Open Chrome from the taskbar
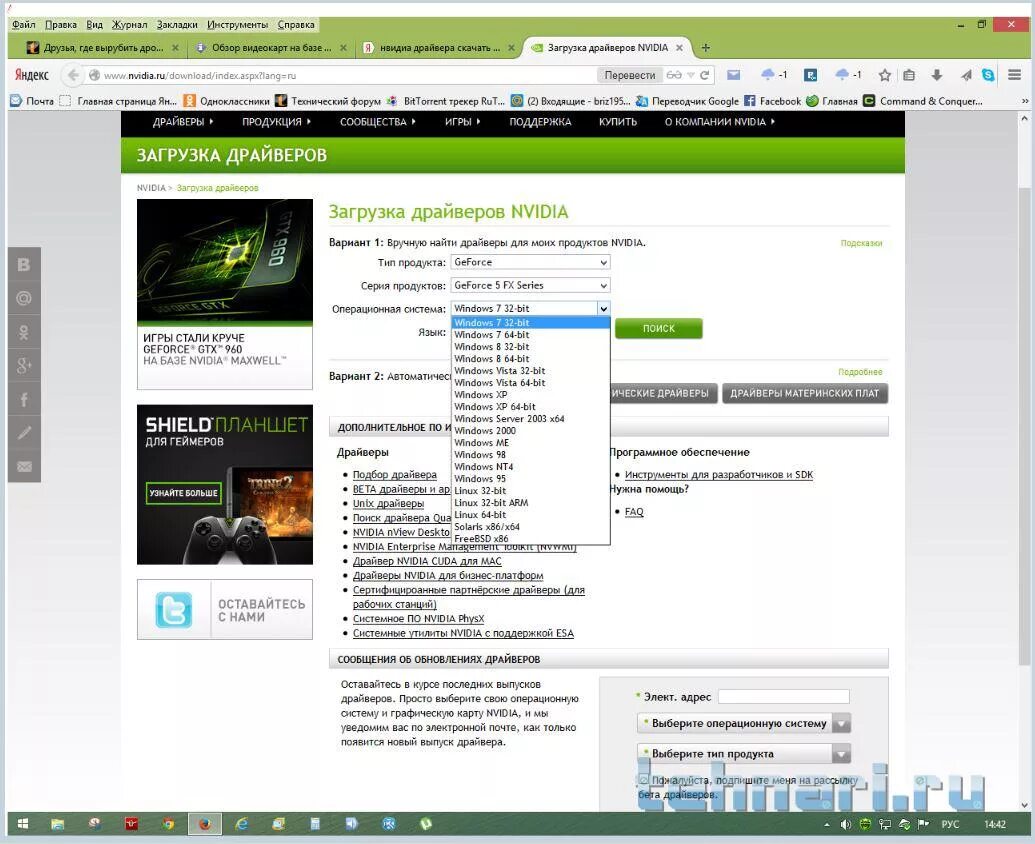The width and height of the screenshot is (1035, 844). (x=168, y=824)
